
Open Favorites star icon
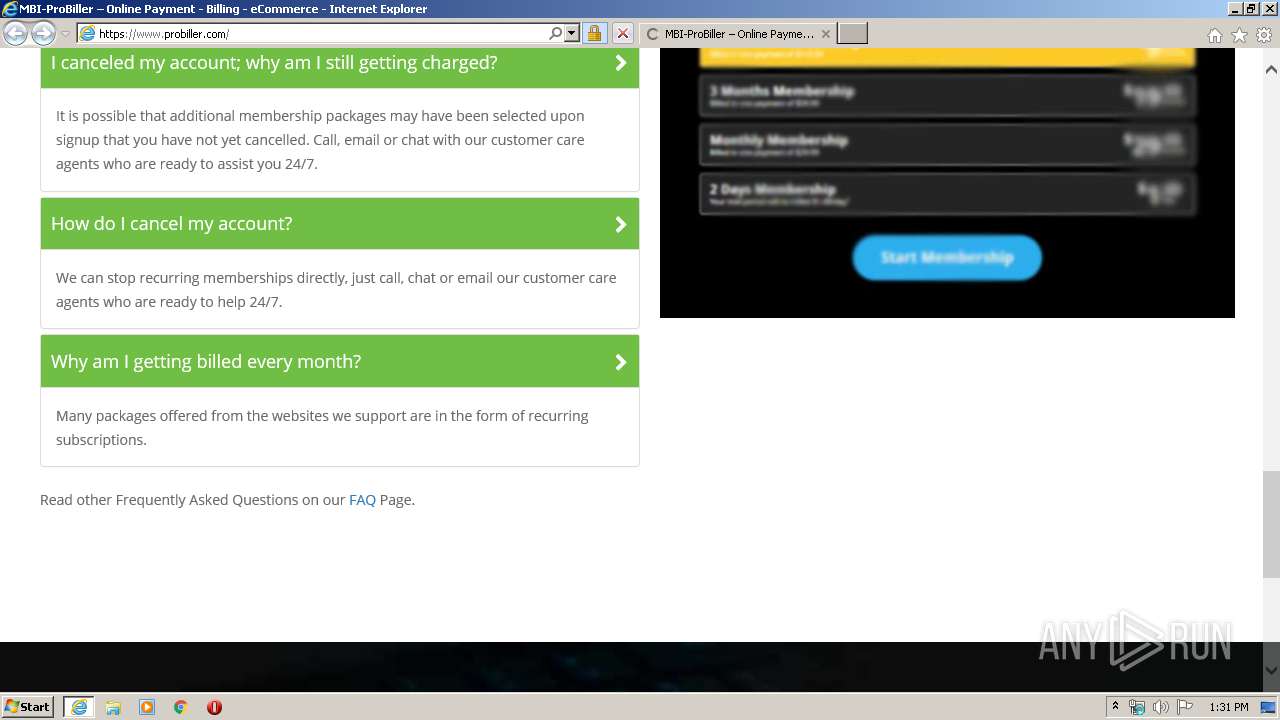point(1239,35)
